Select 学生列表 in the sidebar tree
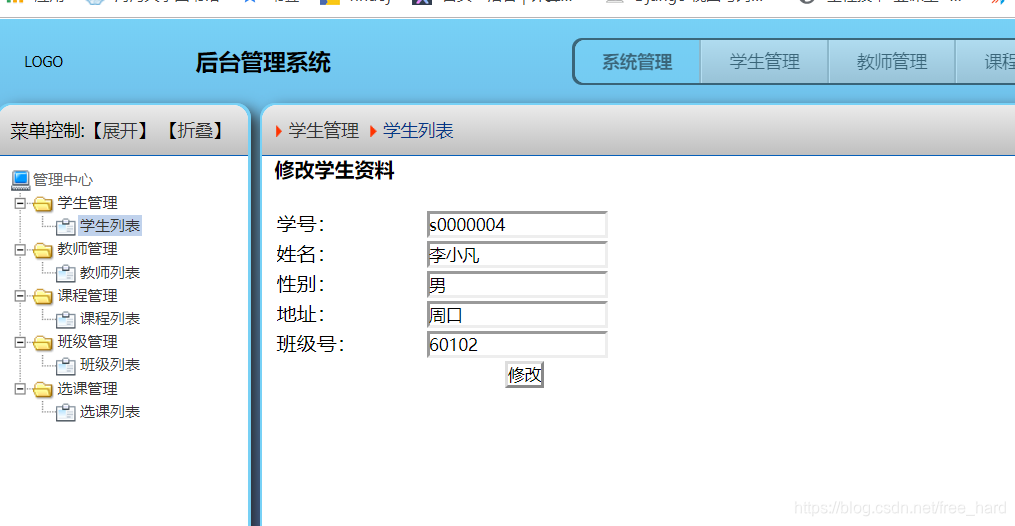 tap(110, 226)
